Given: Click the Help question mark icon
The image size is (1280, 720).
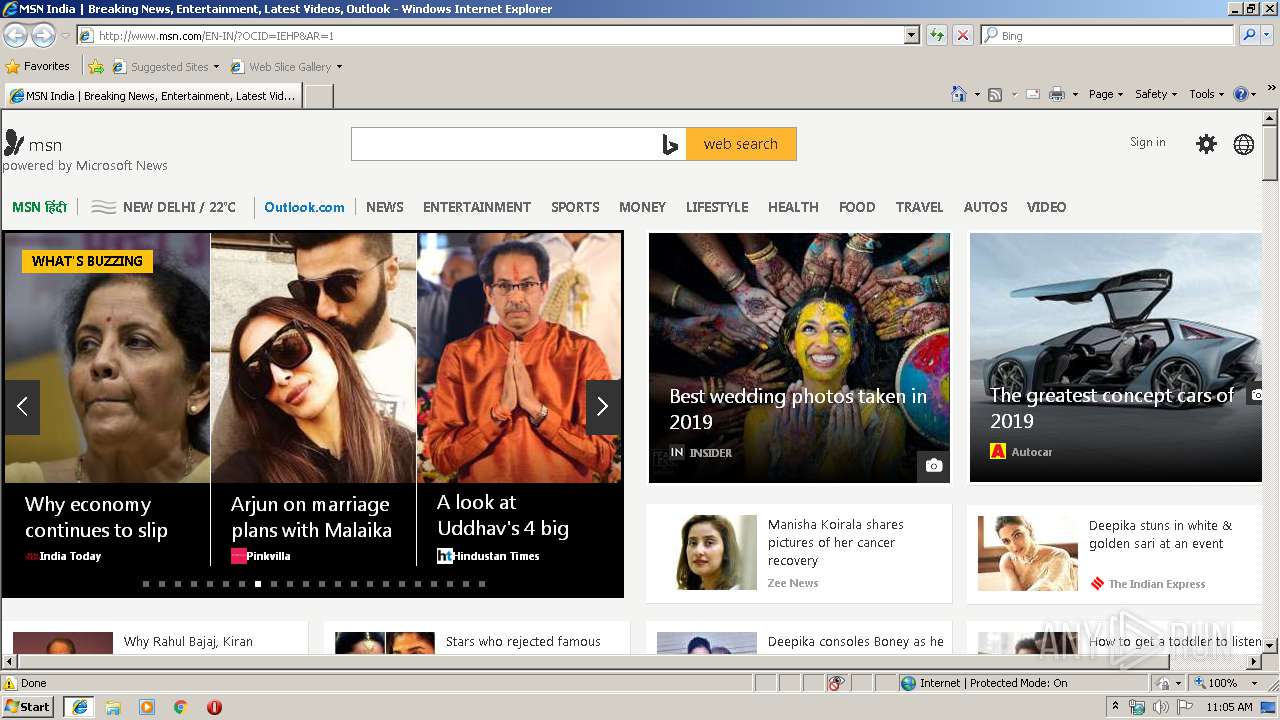Looking at the screenshot, I should 1241,94.
